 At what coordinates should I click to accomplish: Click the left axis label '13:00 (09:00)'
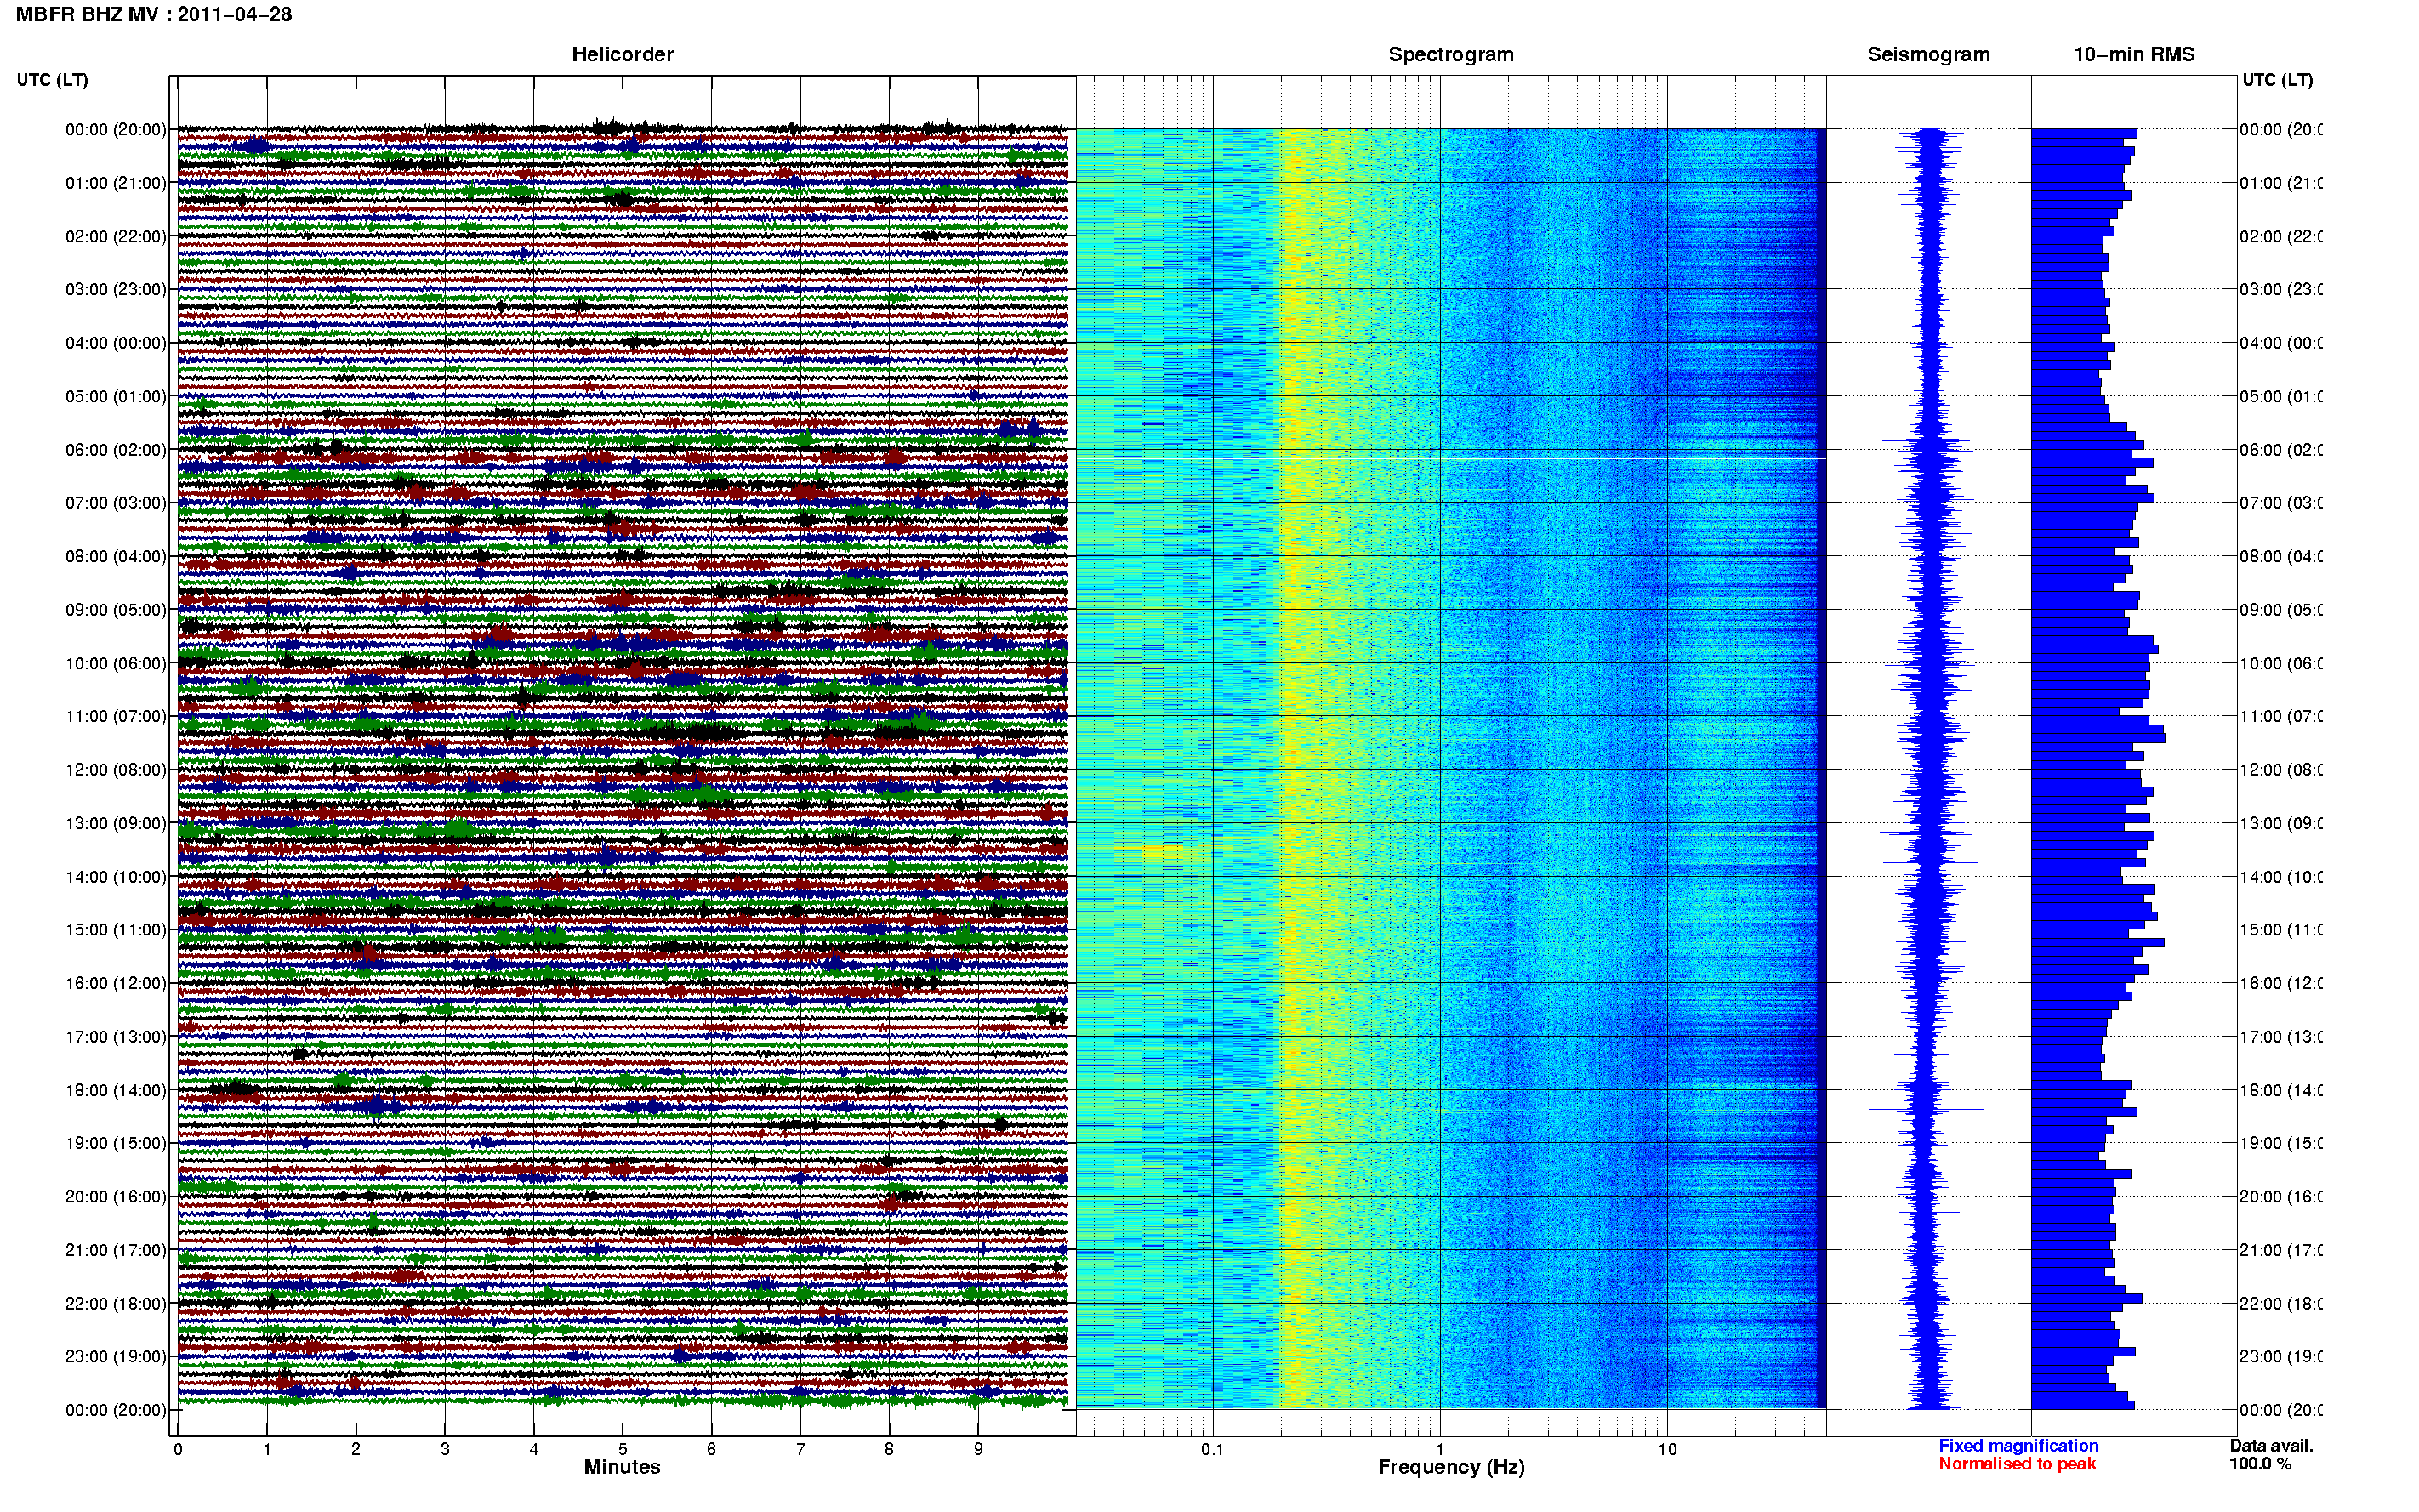click(x=116, y=823)
